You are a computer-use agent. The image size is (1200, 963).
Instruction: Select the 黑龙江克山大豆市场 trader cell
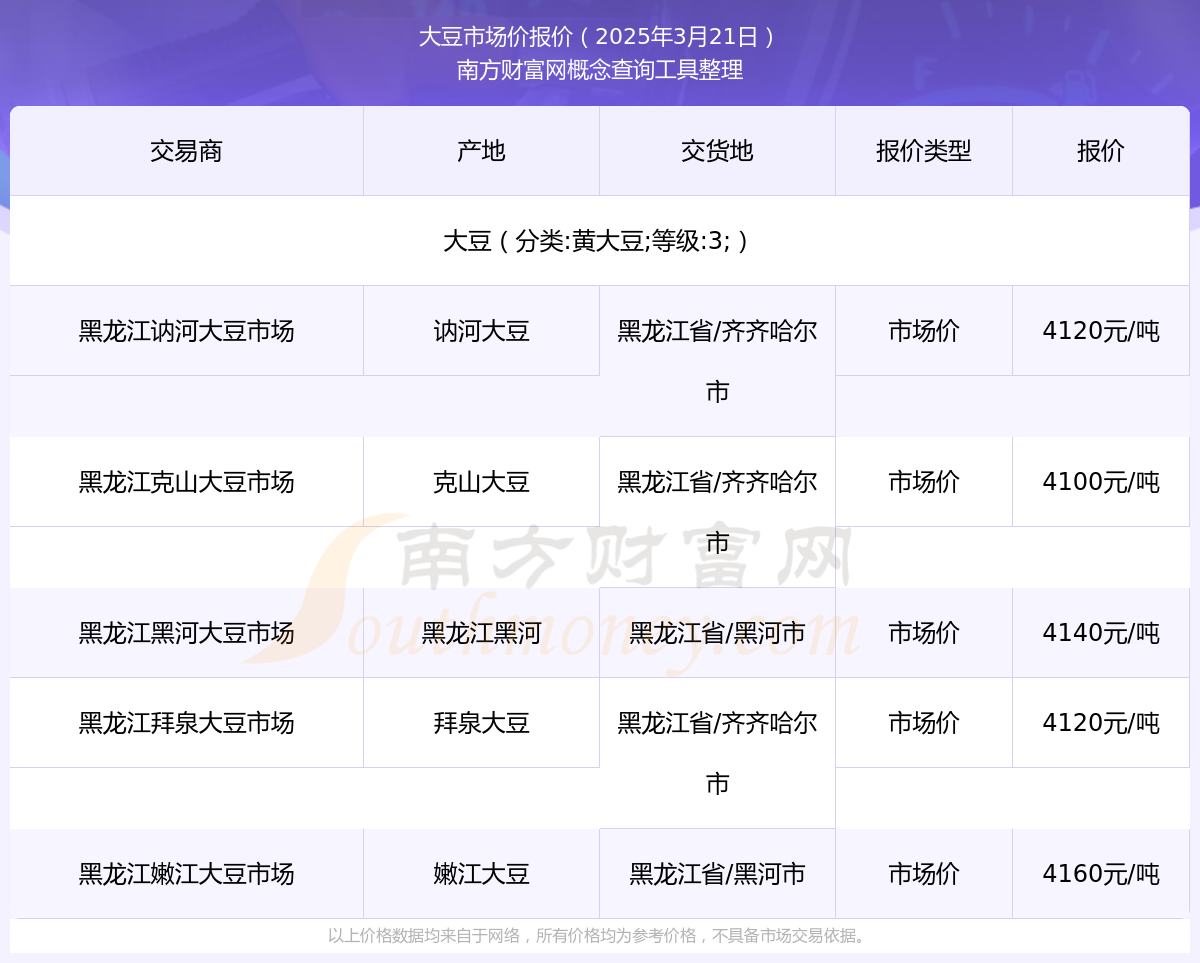[x=187, y=482]
